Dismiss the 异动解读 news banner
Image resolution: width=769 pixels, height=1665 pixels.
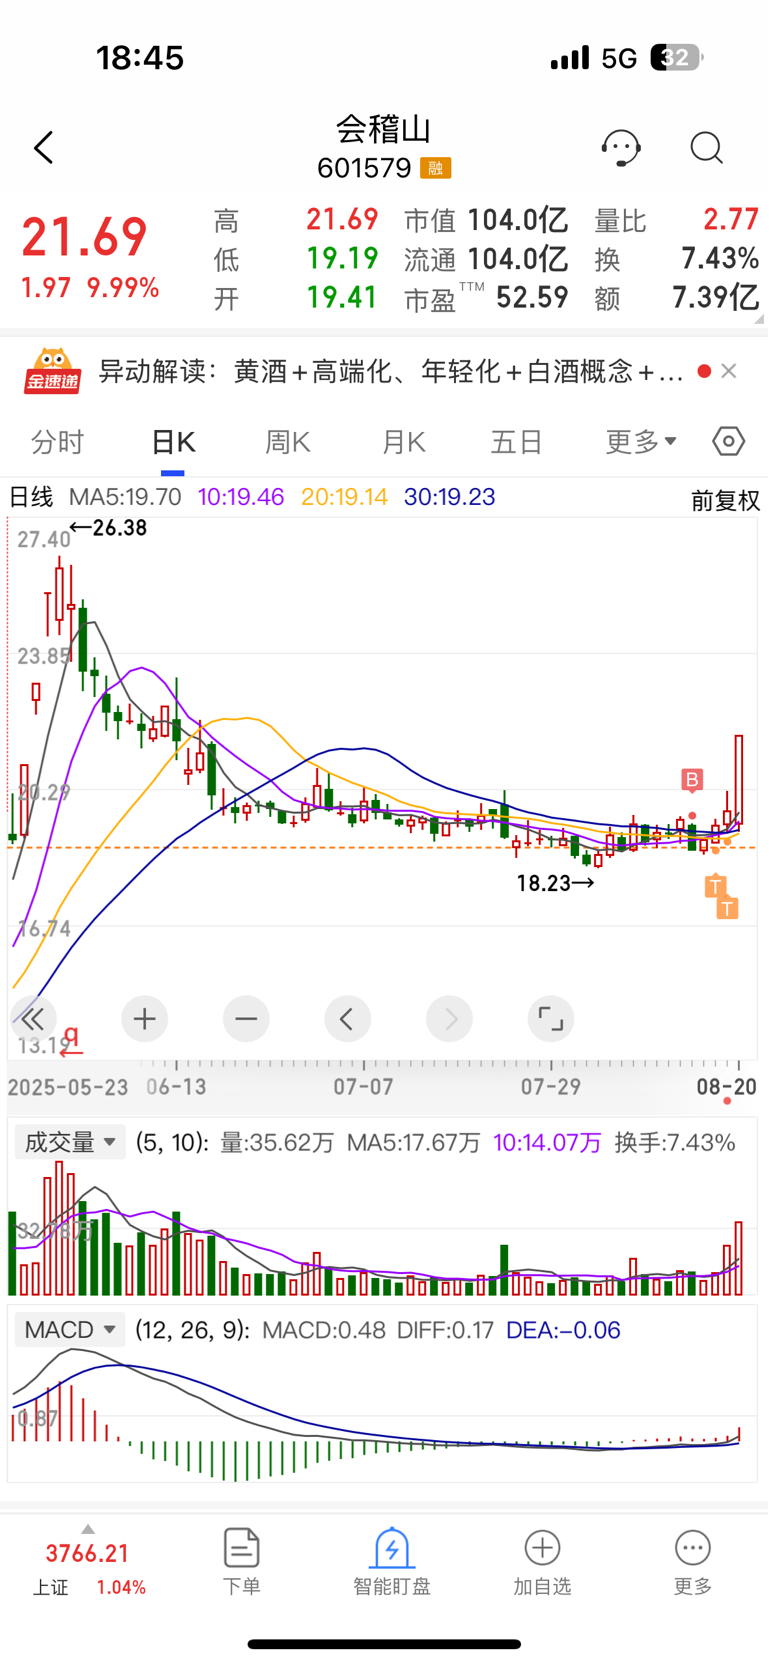729,371
